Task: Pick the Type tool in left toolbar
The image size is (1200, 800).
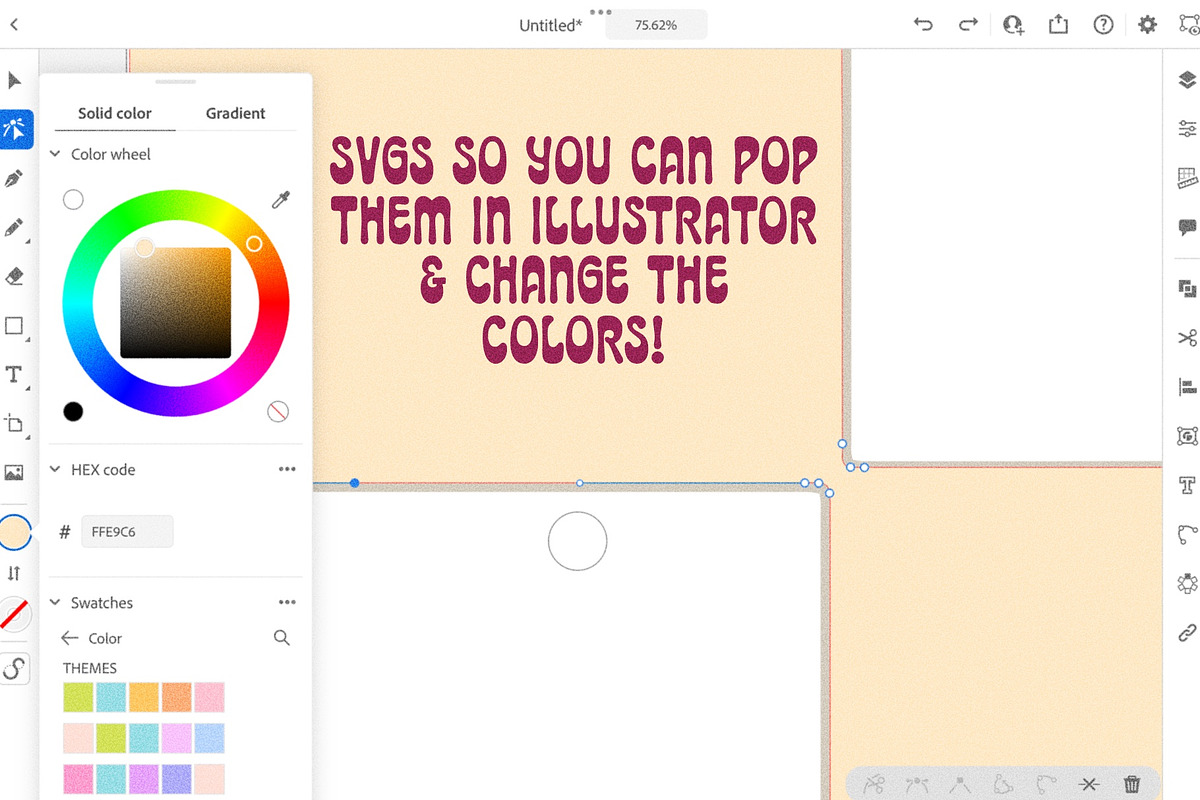Action: (x=14, y=375)
